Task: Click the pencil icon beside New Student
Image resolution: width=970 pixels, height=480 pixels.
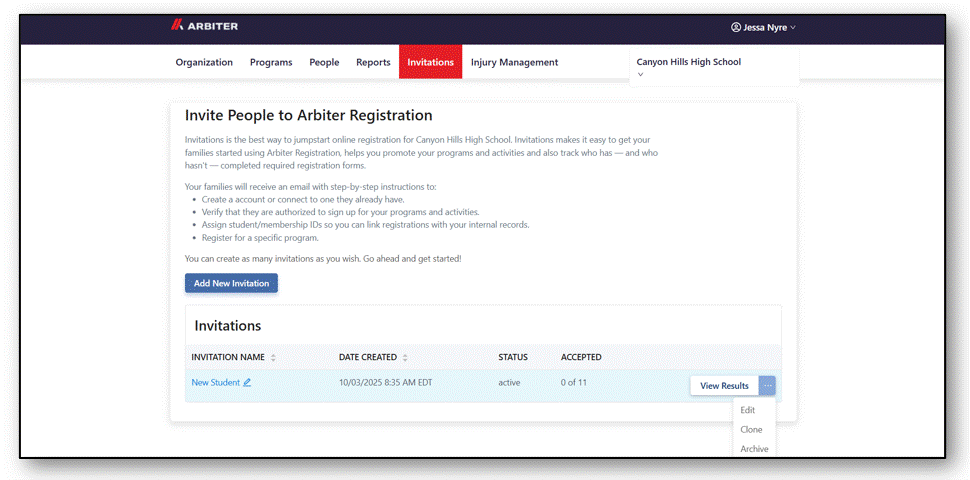Action: (247, 382)
